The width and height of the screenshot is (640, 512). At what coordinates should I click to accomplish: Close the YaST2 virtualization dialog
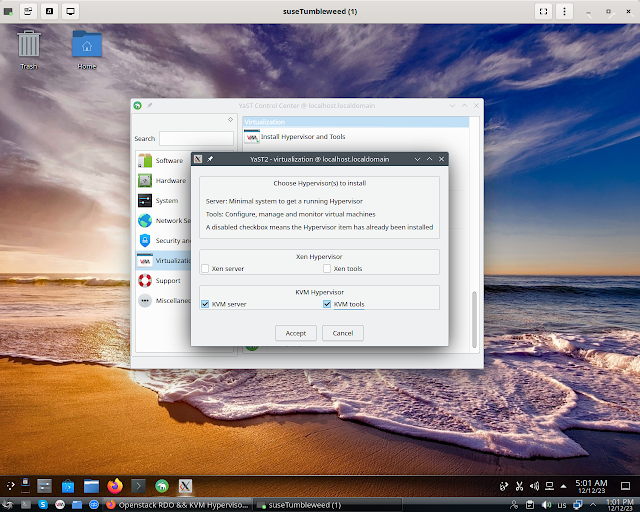(x=441, y=159)
